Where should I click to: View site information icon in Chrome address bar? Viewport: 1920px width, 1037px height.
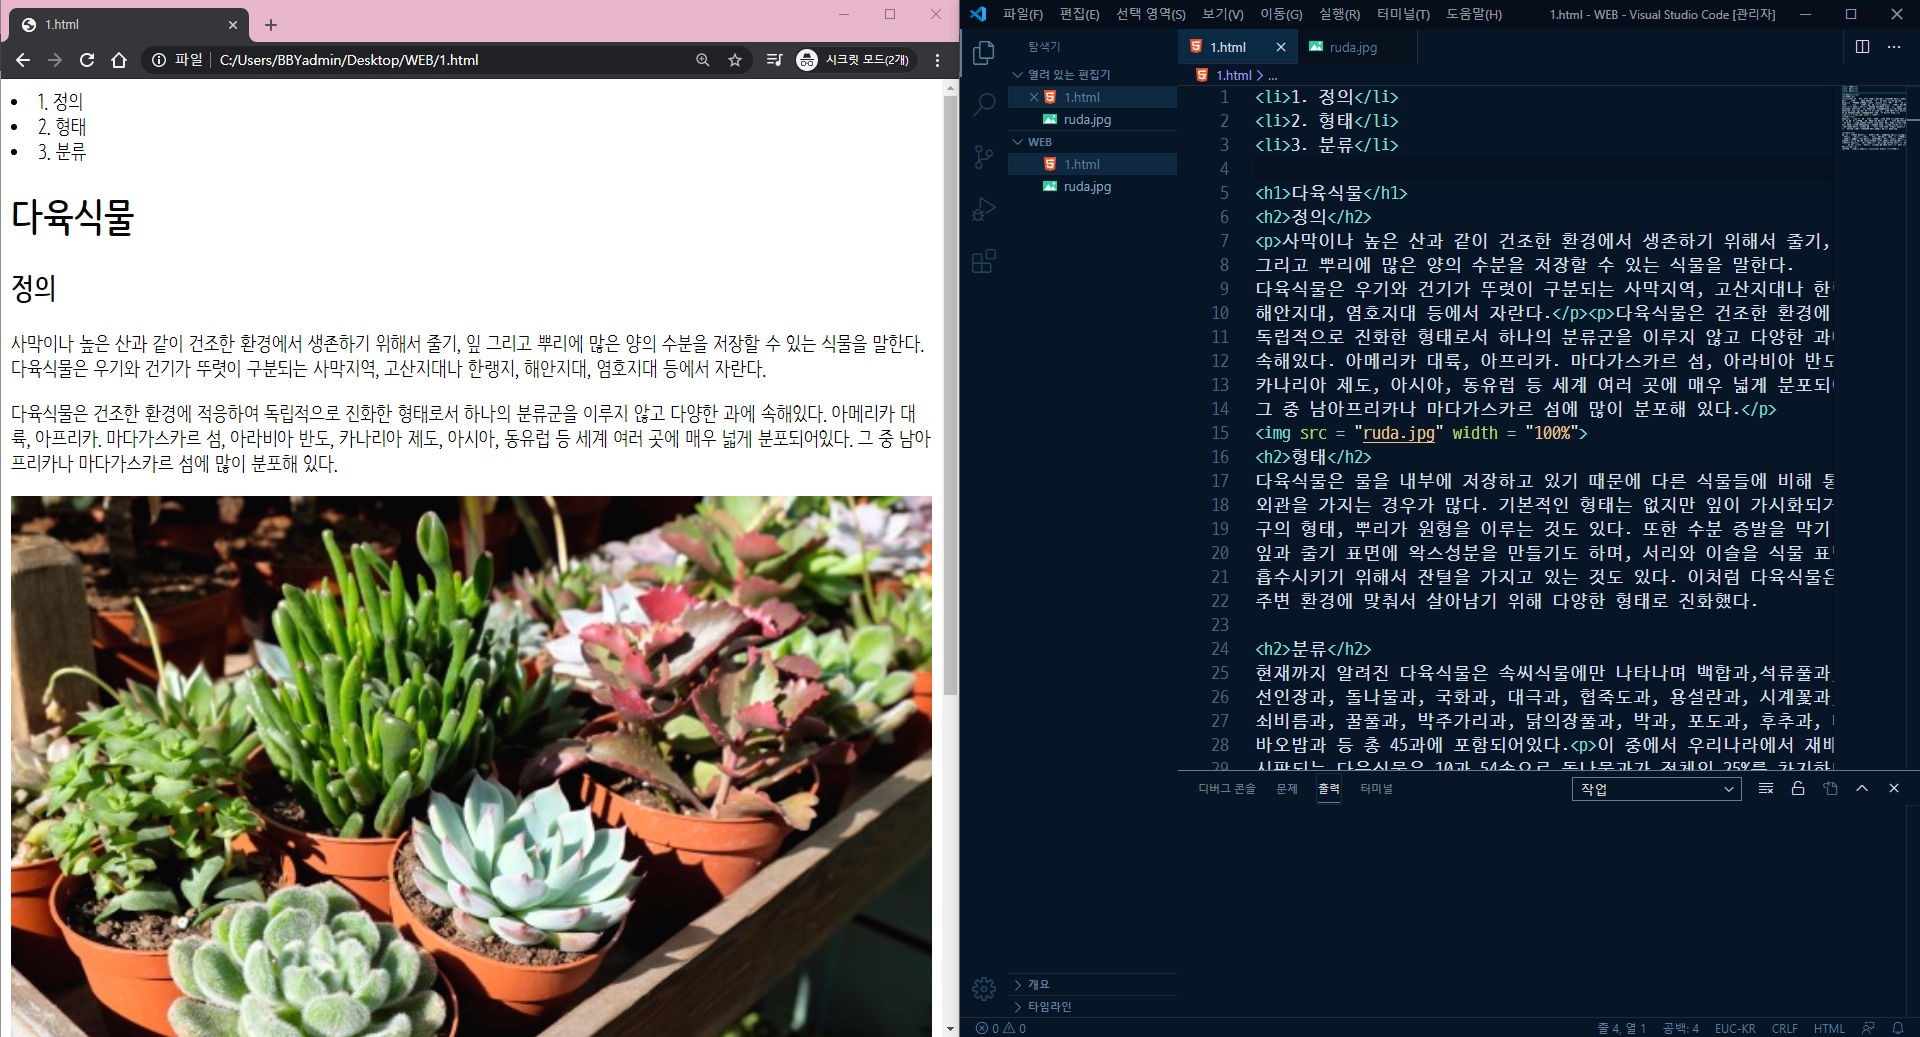pos(159,60)
